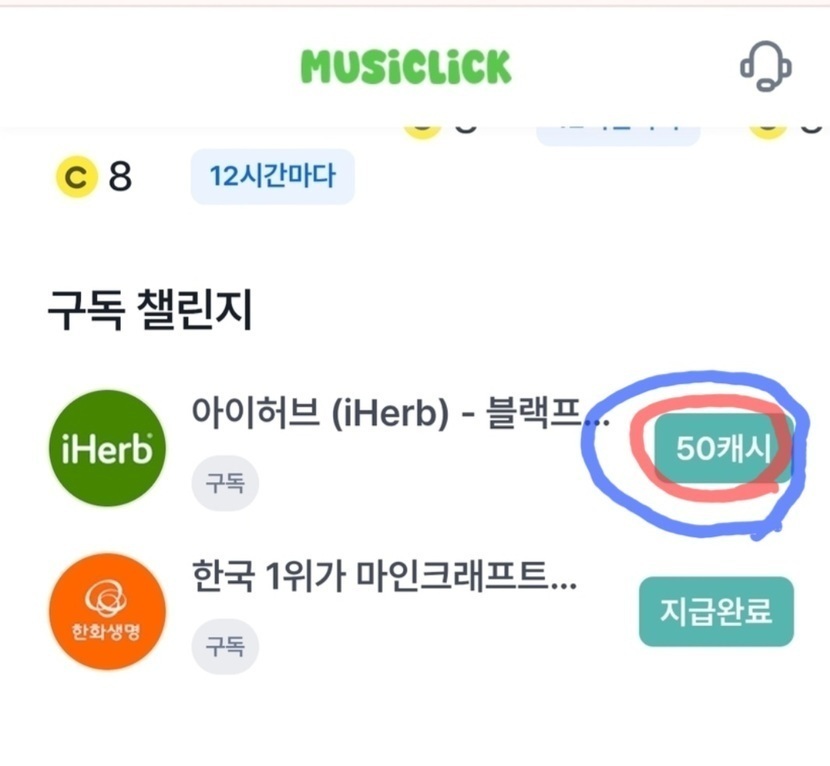Open the 한국 1위가 마인크래프트 title
This screenshot has height=766, width=830.
click(x=384, y=576)
